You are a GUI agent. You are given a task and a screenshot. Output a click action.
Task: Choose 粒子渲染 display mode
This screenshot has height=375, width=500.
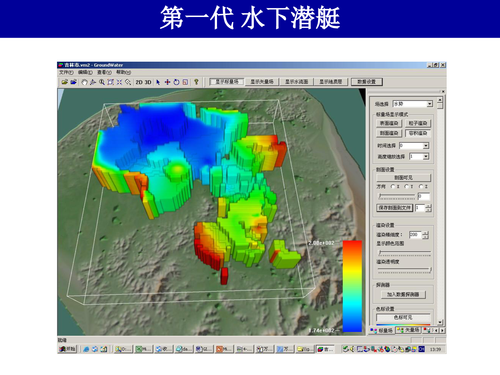click(x=418, y=123)
